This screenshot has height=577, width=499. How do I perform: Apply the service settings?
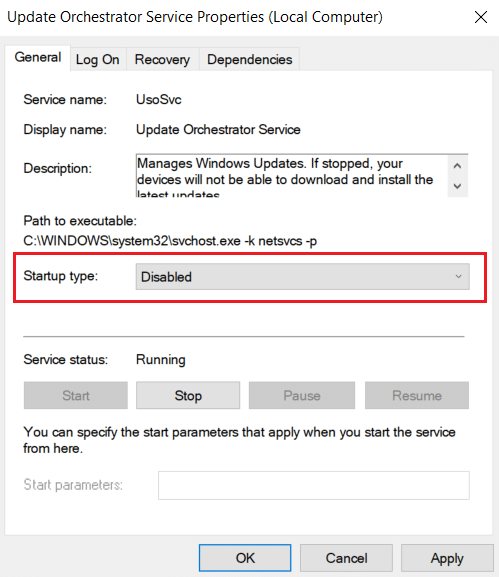(447, 558)
